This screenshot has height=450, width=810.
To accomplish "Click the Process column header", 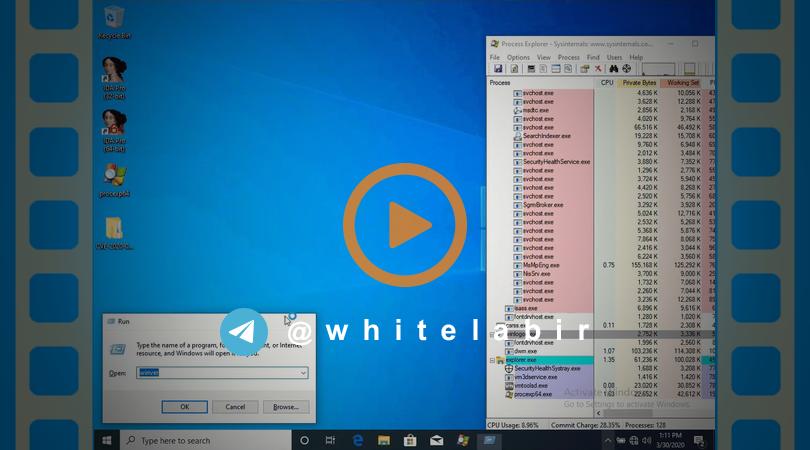I will coord(540,83).
